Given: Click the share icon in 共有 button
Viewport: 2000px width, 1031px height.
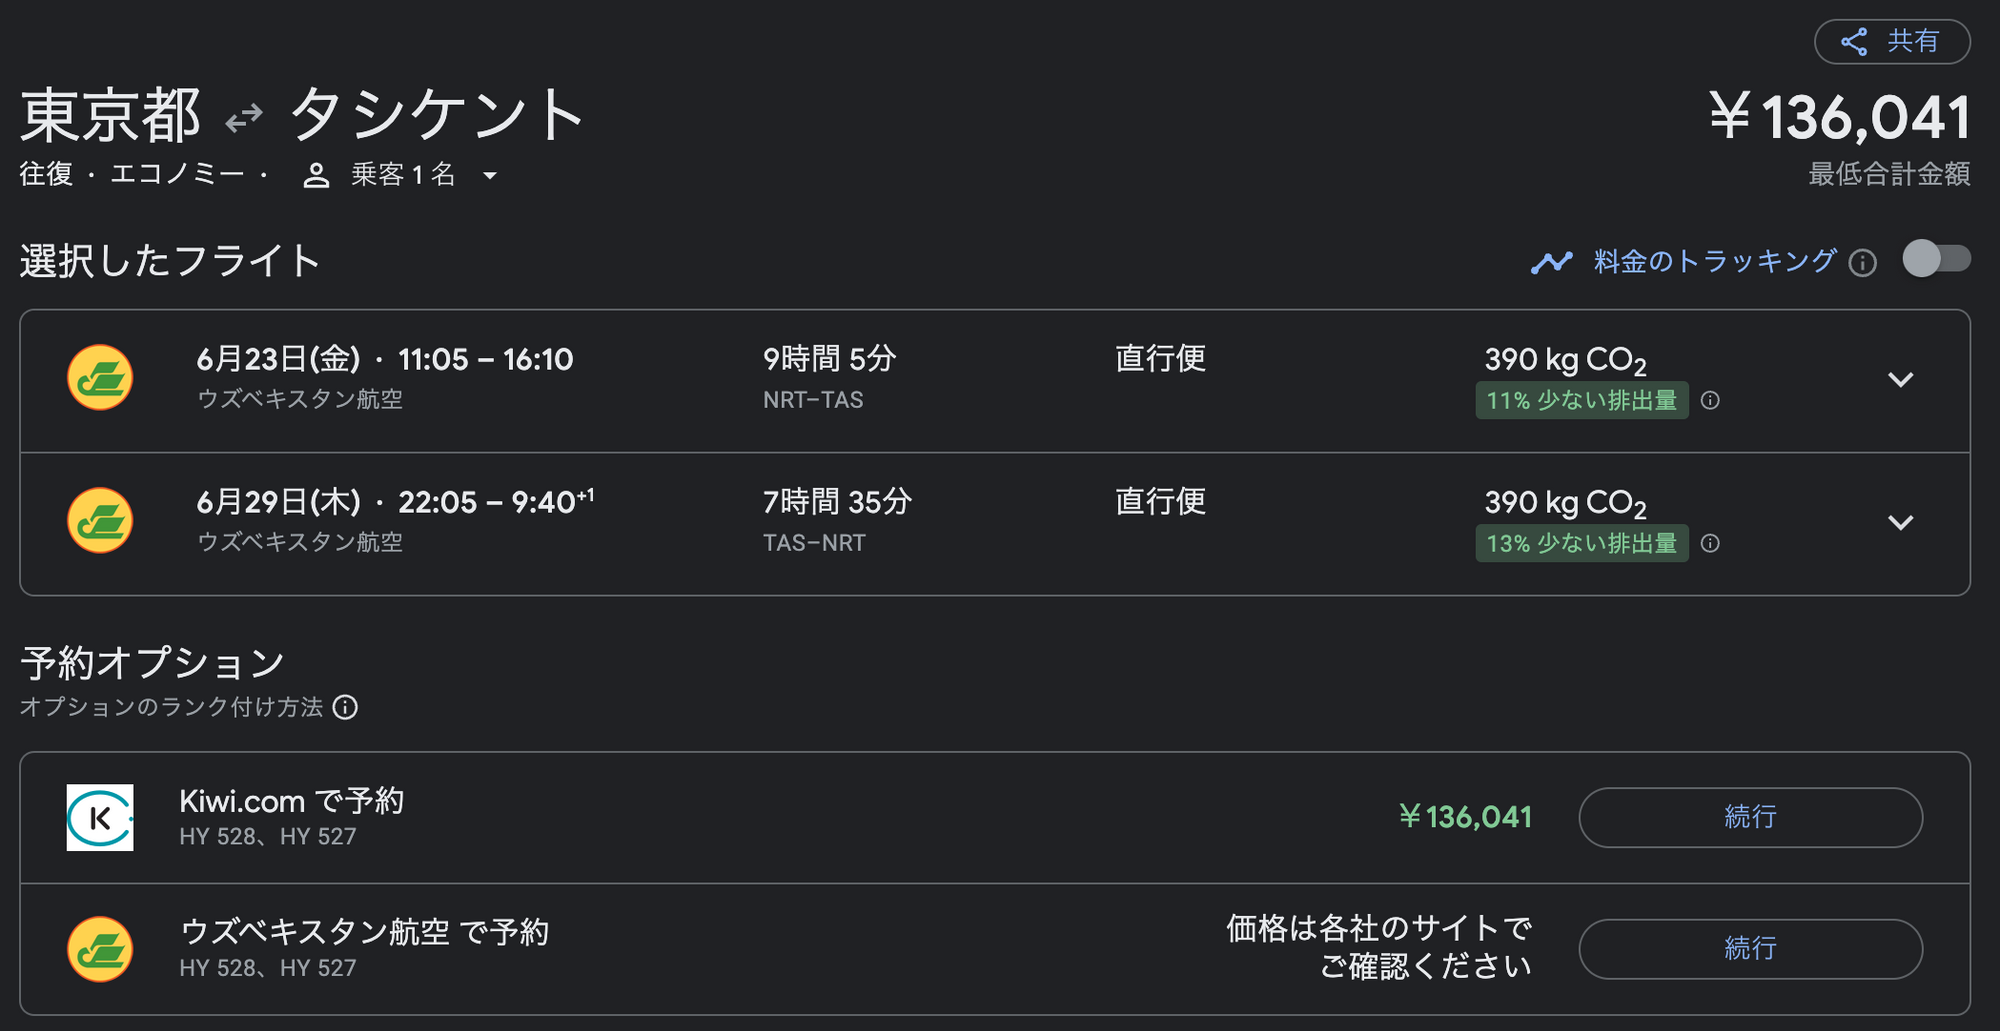Looking at the screenshot, I should [1854, 42].
